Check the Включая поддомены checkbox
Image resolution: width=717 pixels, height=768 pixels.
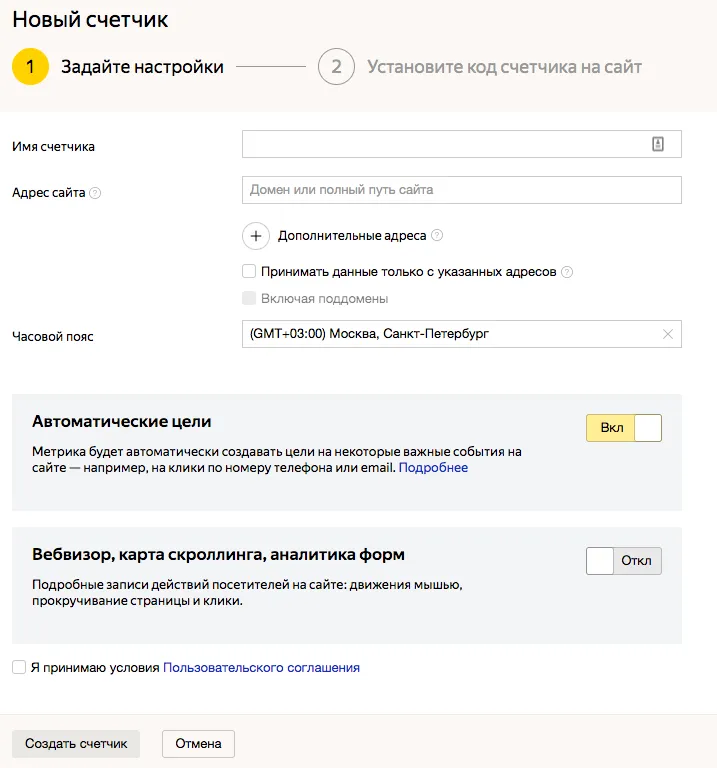[x=249, y=298]
